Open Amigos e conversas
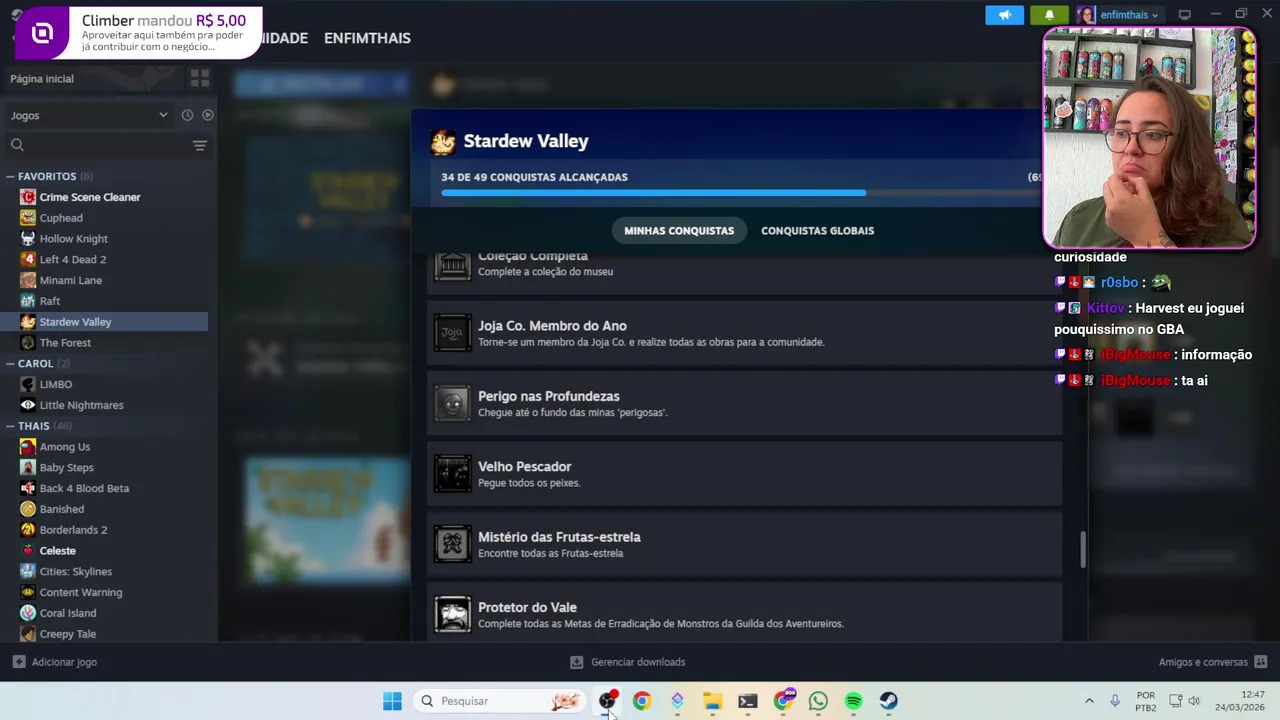 tap(1213, 662)
